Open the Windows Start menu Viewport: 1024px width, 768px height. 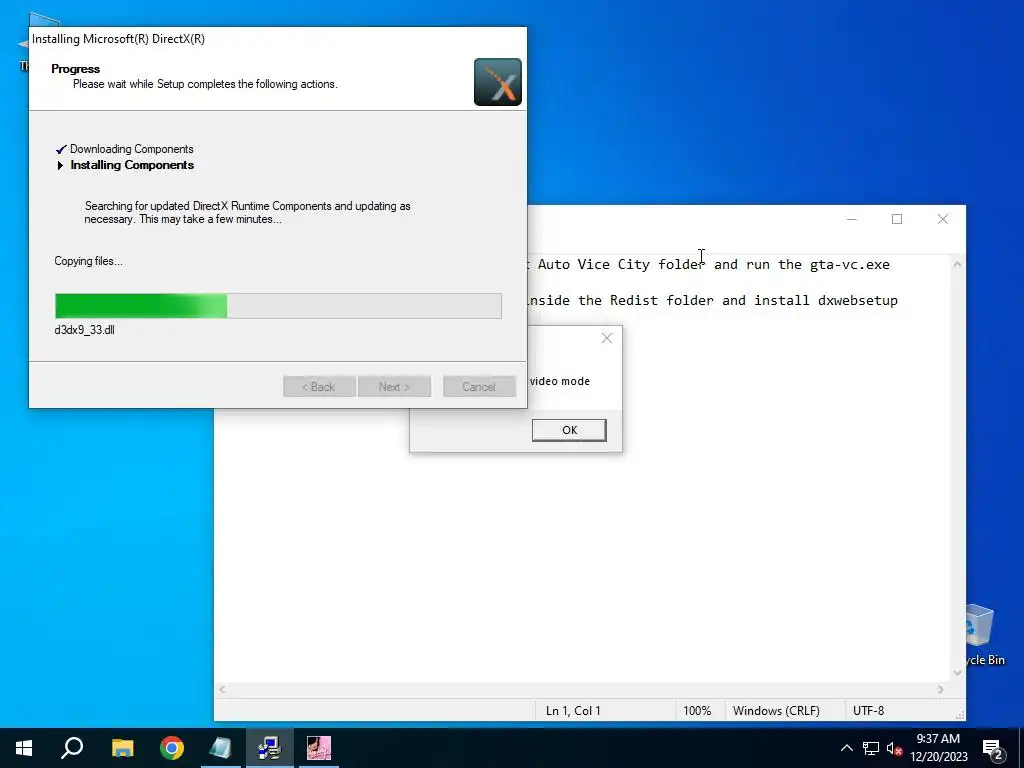click(24, 748)
